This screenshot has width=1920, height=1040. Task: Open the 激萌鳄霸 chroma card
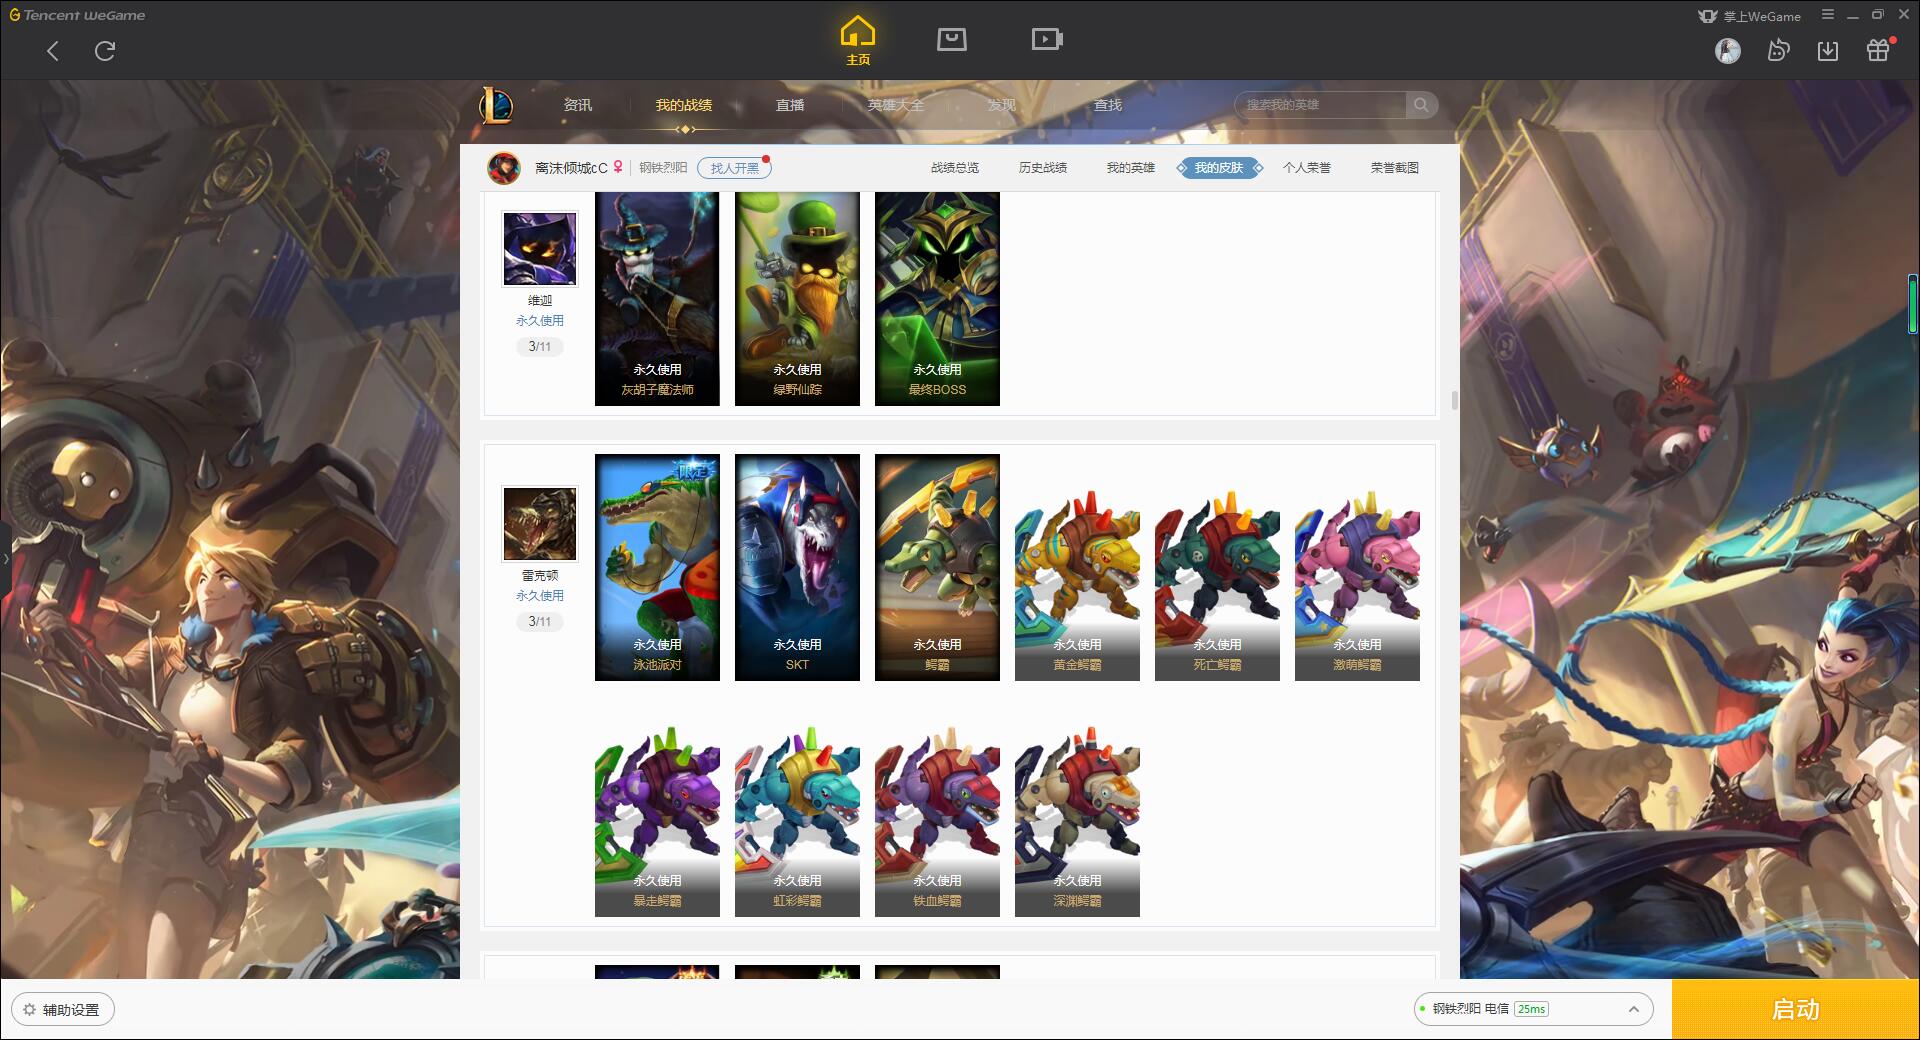pyautogui.click(x=1357, y=585)
